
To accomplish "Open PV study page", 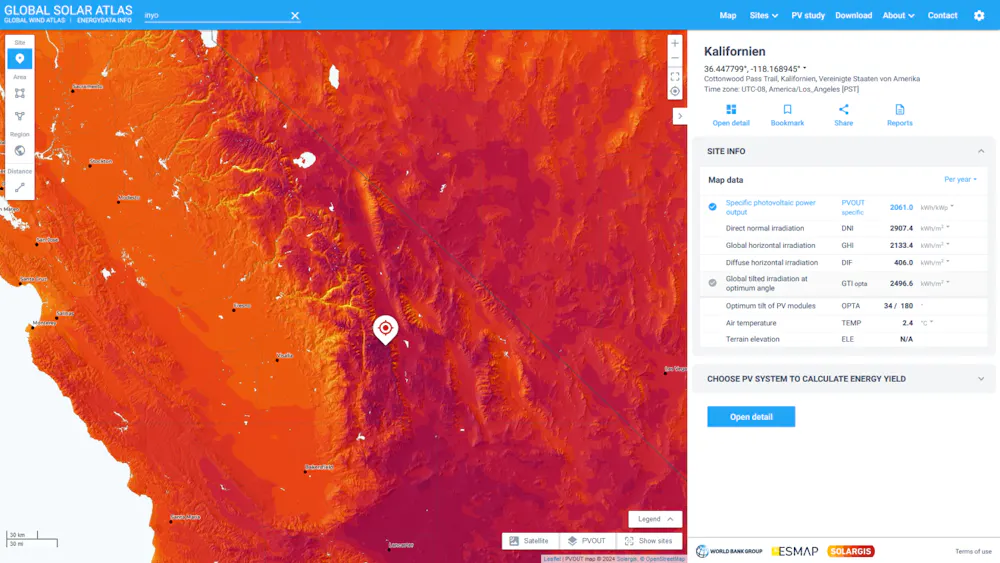I will [808, 15].
